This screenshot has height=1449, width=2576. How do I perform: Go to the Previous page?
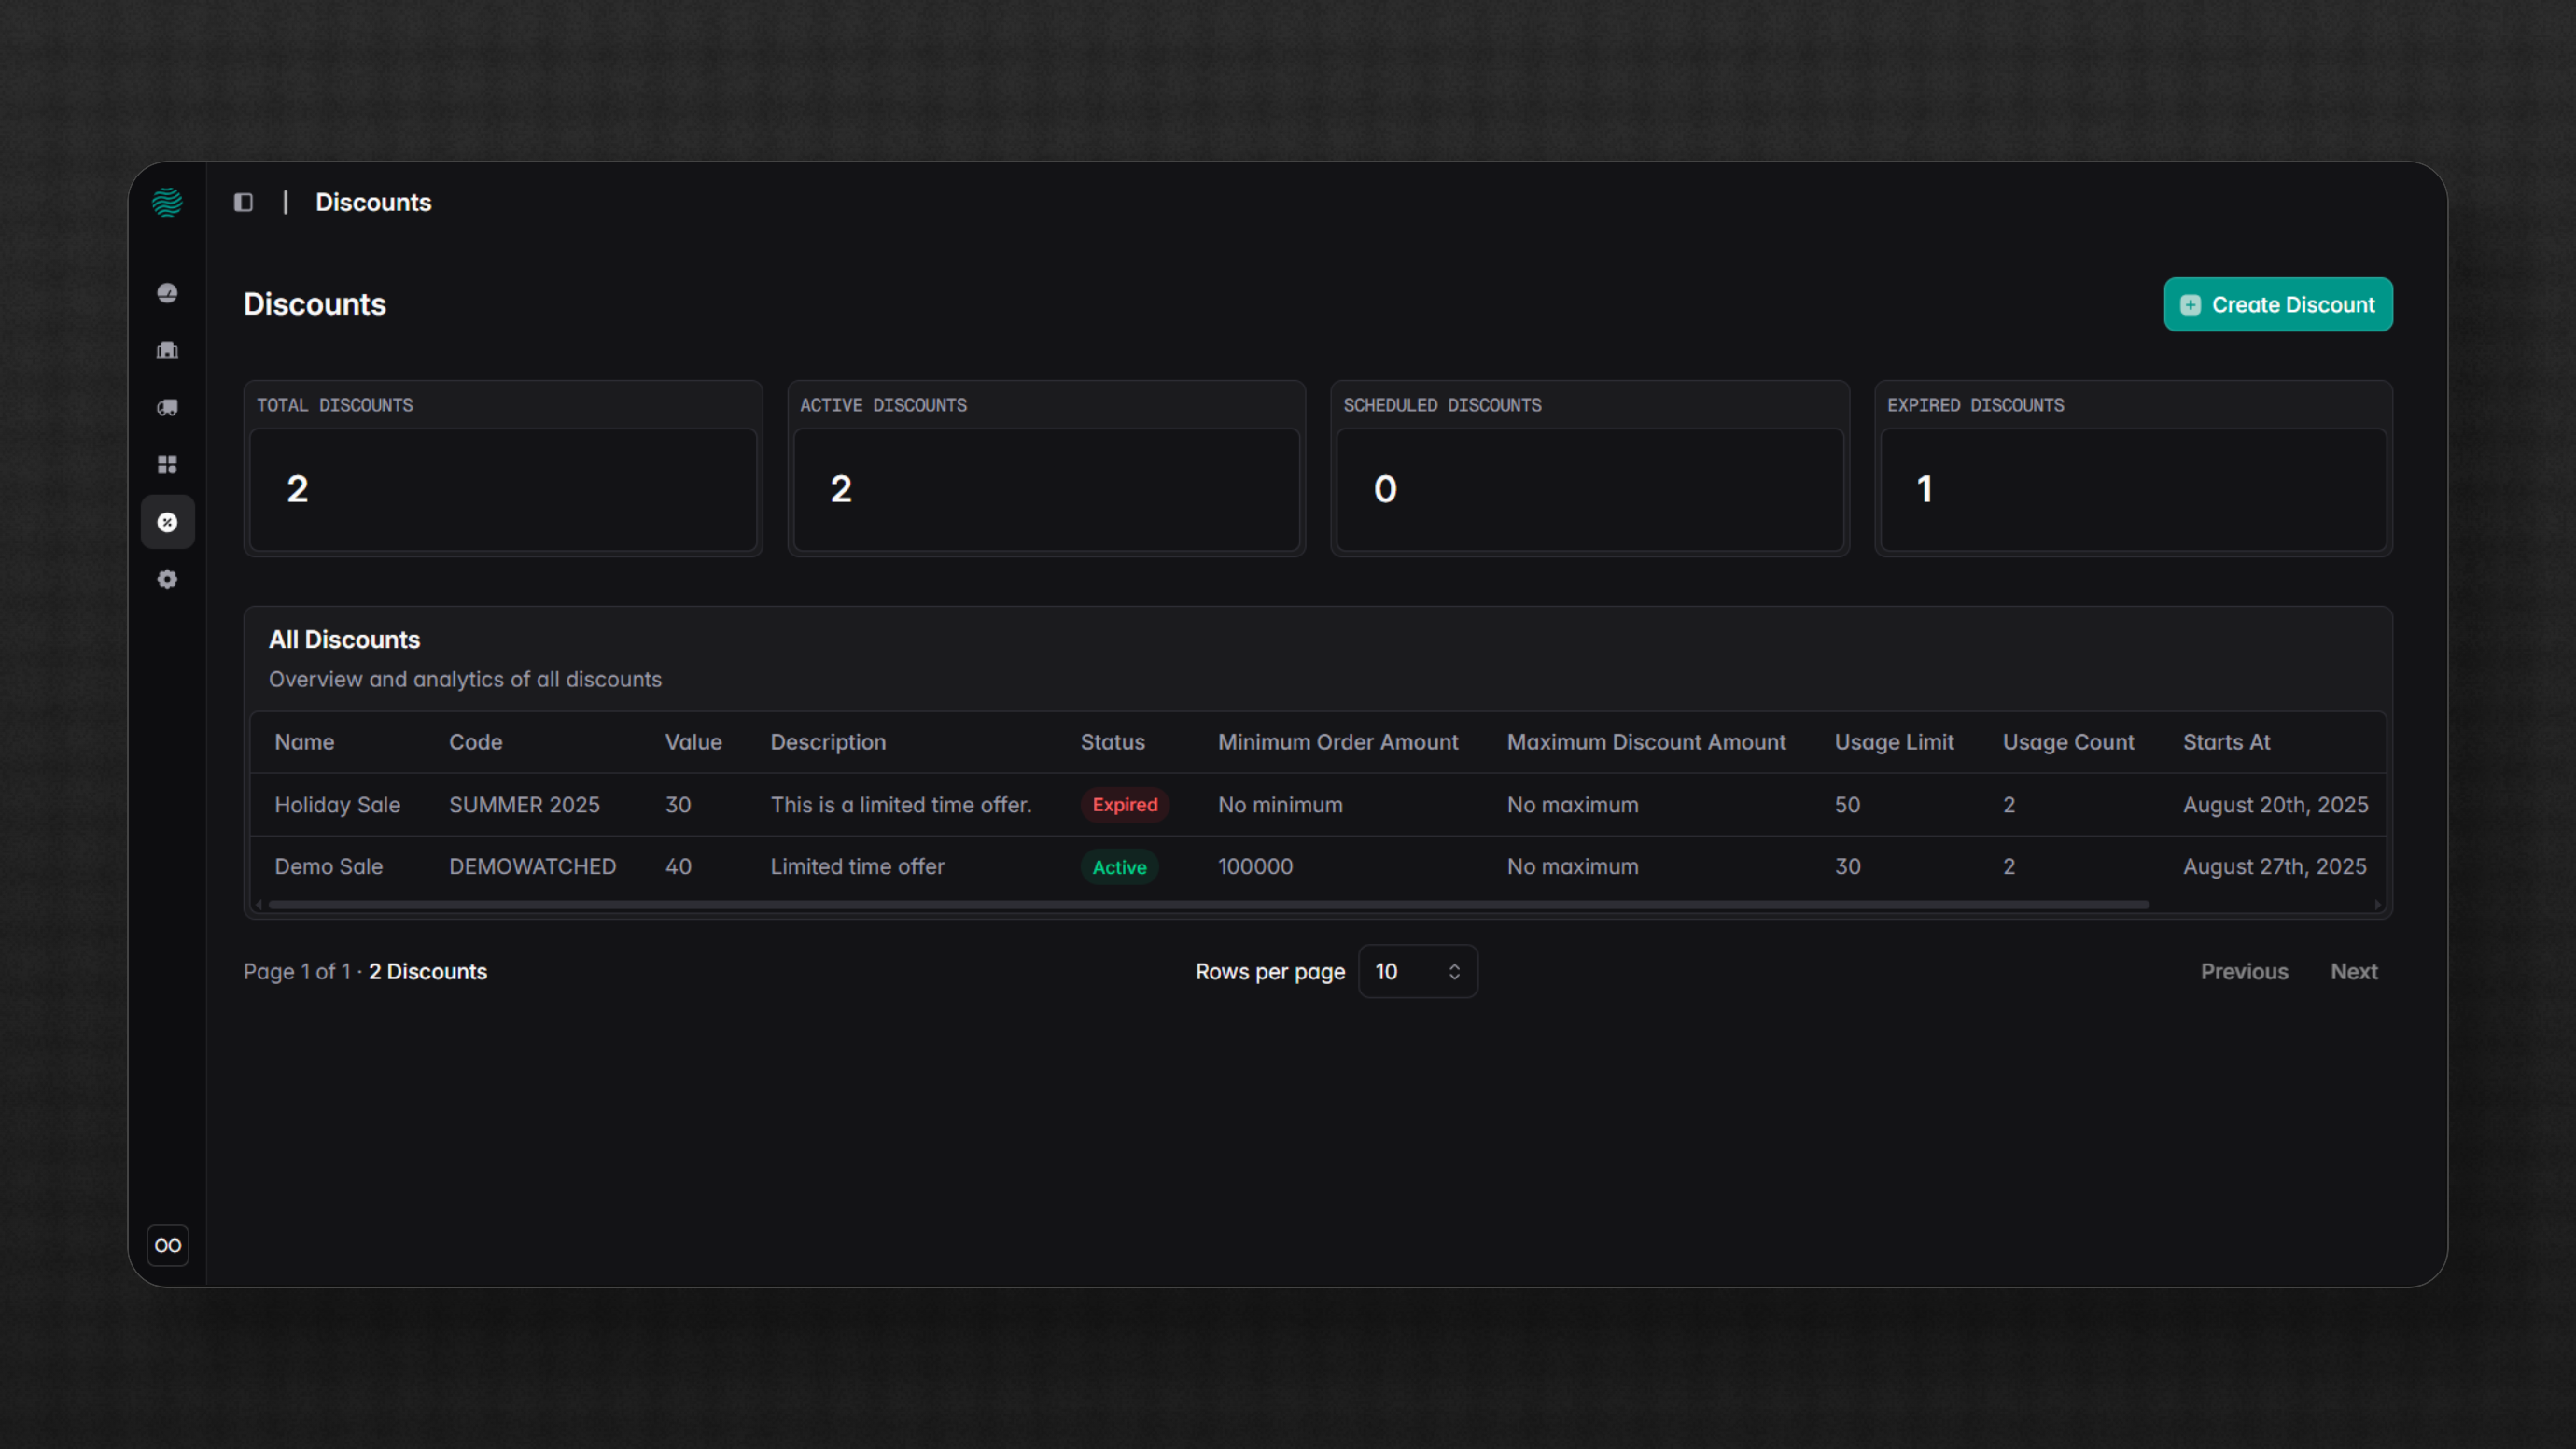click(x=2244, y=971)
